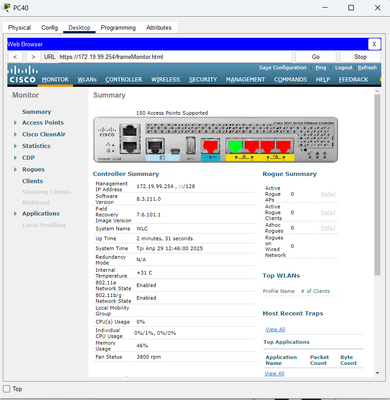Screen dimensions: 390x400
Task: Expand the Applications tree arrow
Action: 15,214
